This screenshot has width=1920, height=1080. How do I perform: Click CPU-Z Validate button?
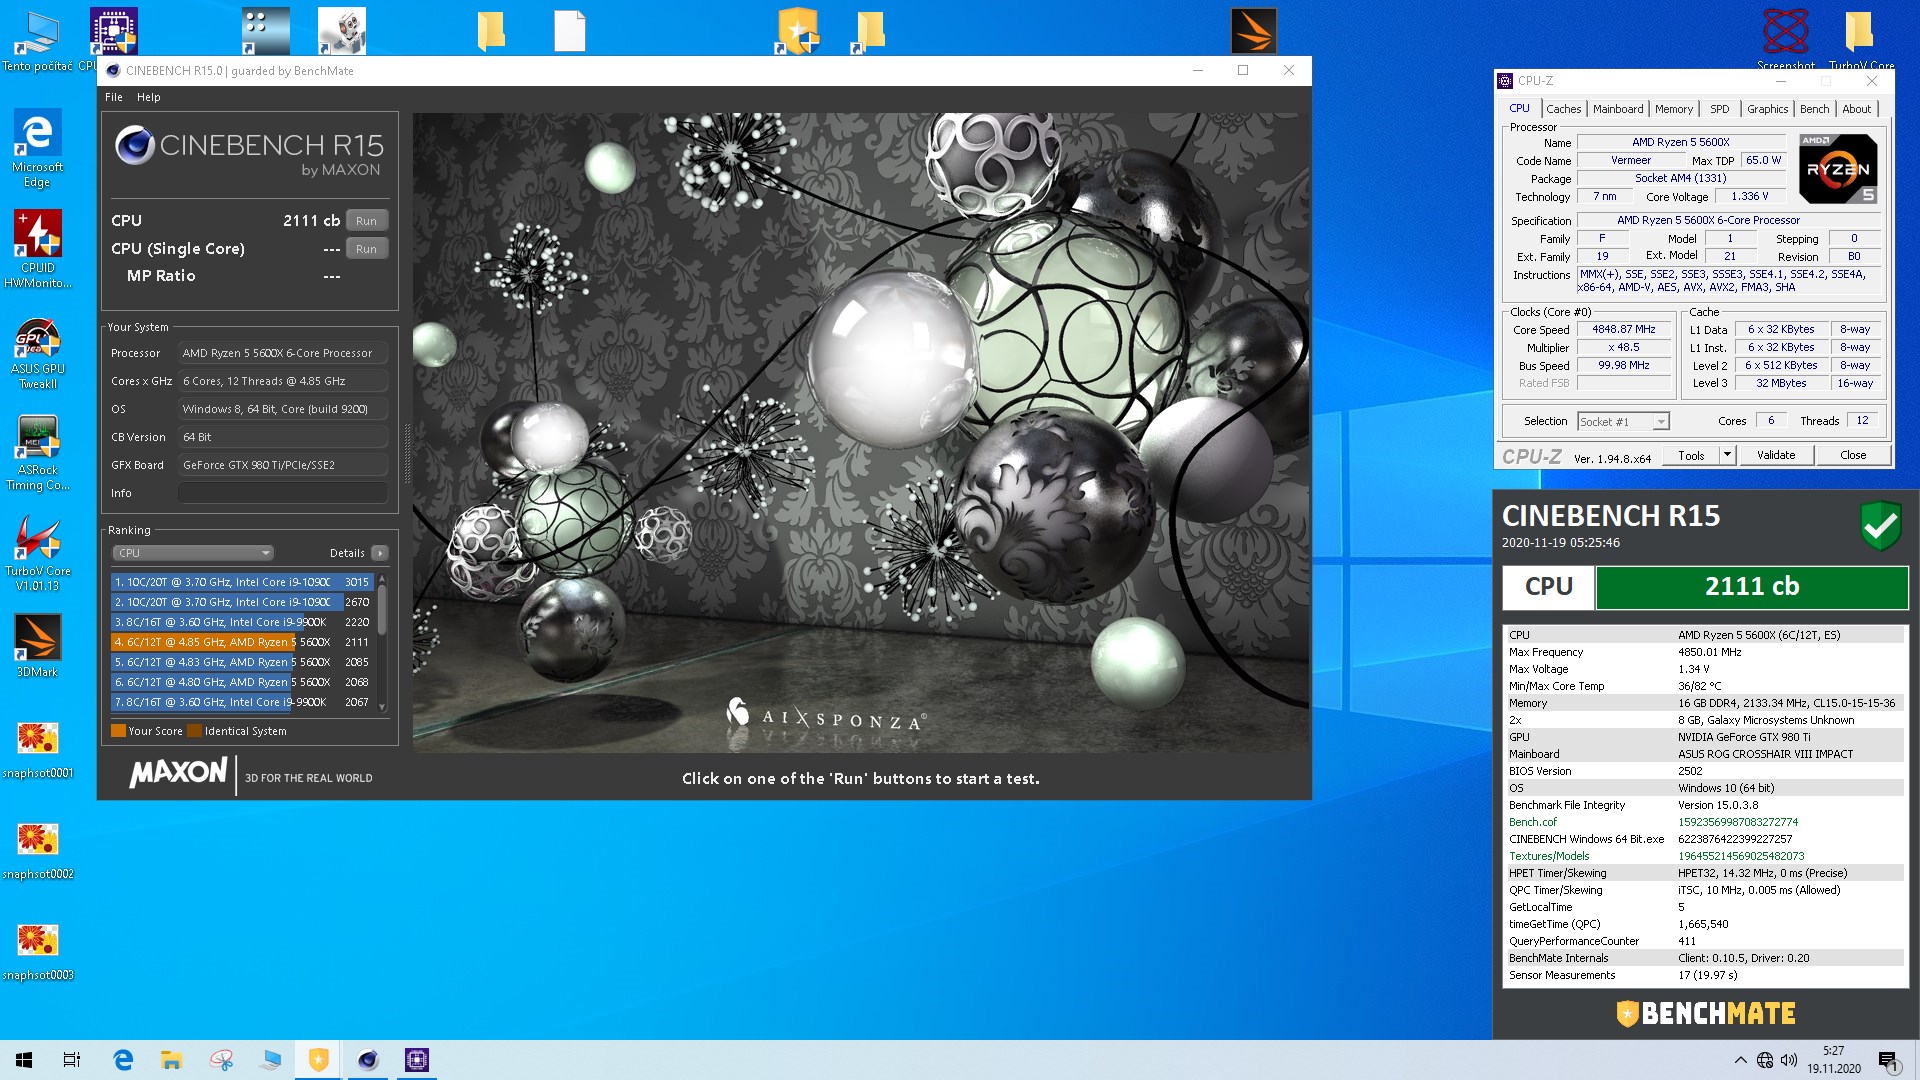pos(1776,455)
